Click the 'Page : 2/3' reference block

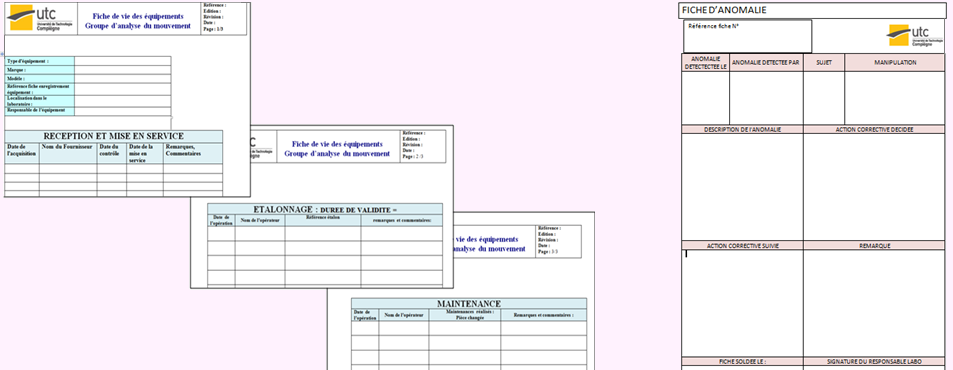[x=423, y=146]
